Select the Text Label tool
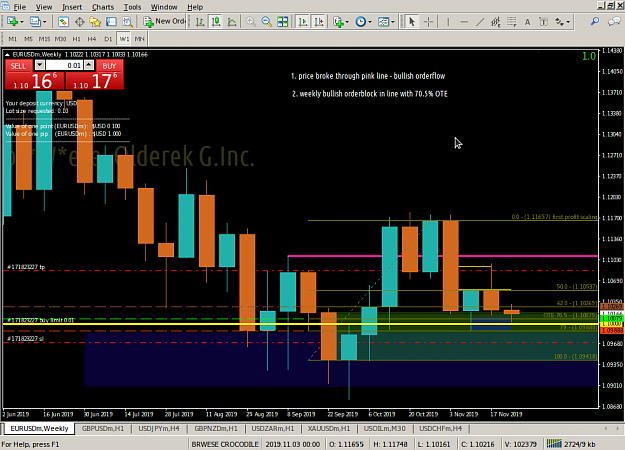This screenshot has width=625, height=450. pyautogui.click(x=543, y=22)
